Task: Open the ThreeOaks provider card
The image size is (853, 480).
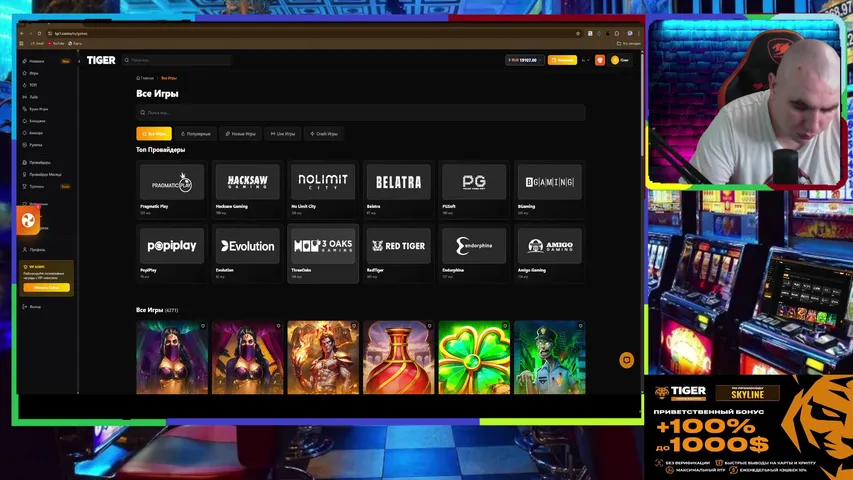Action: point(323,253)
